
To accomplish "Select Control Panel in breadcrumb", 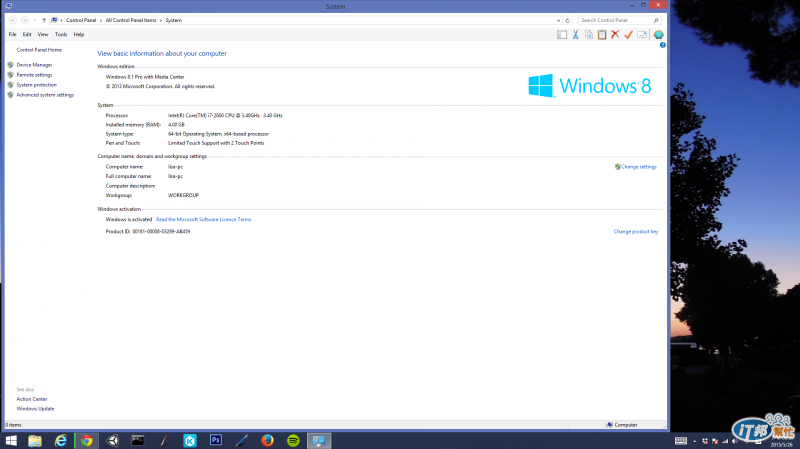I will click(x=81, y=20).
